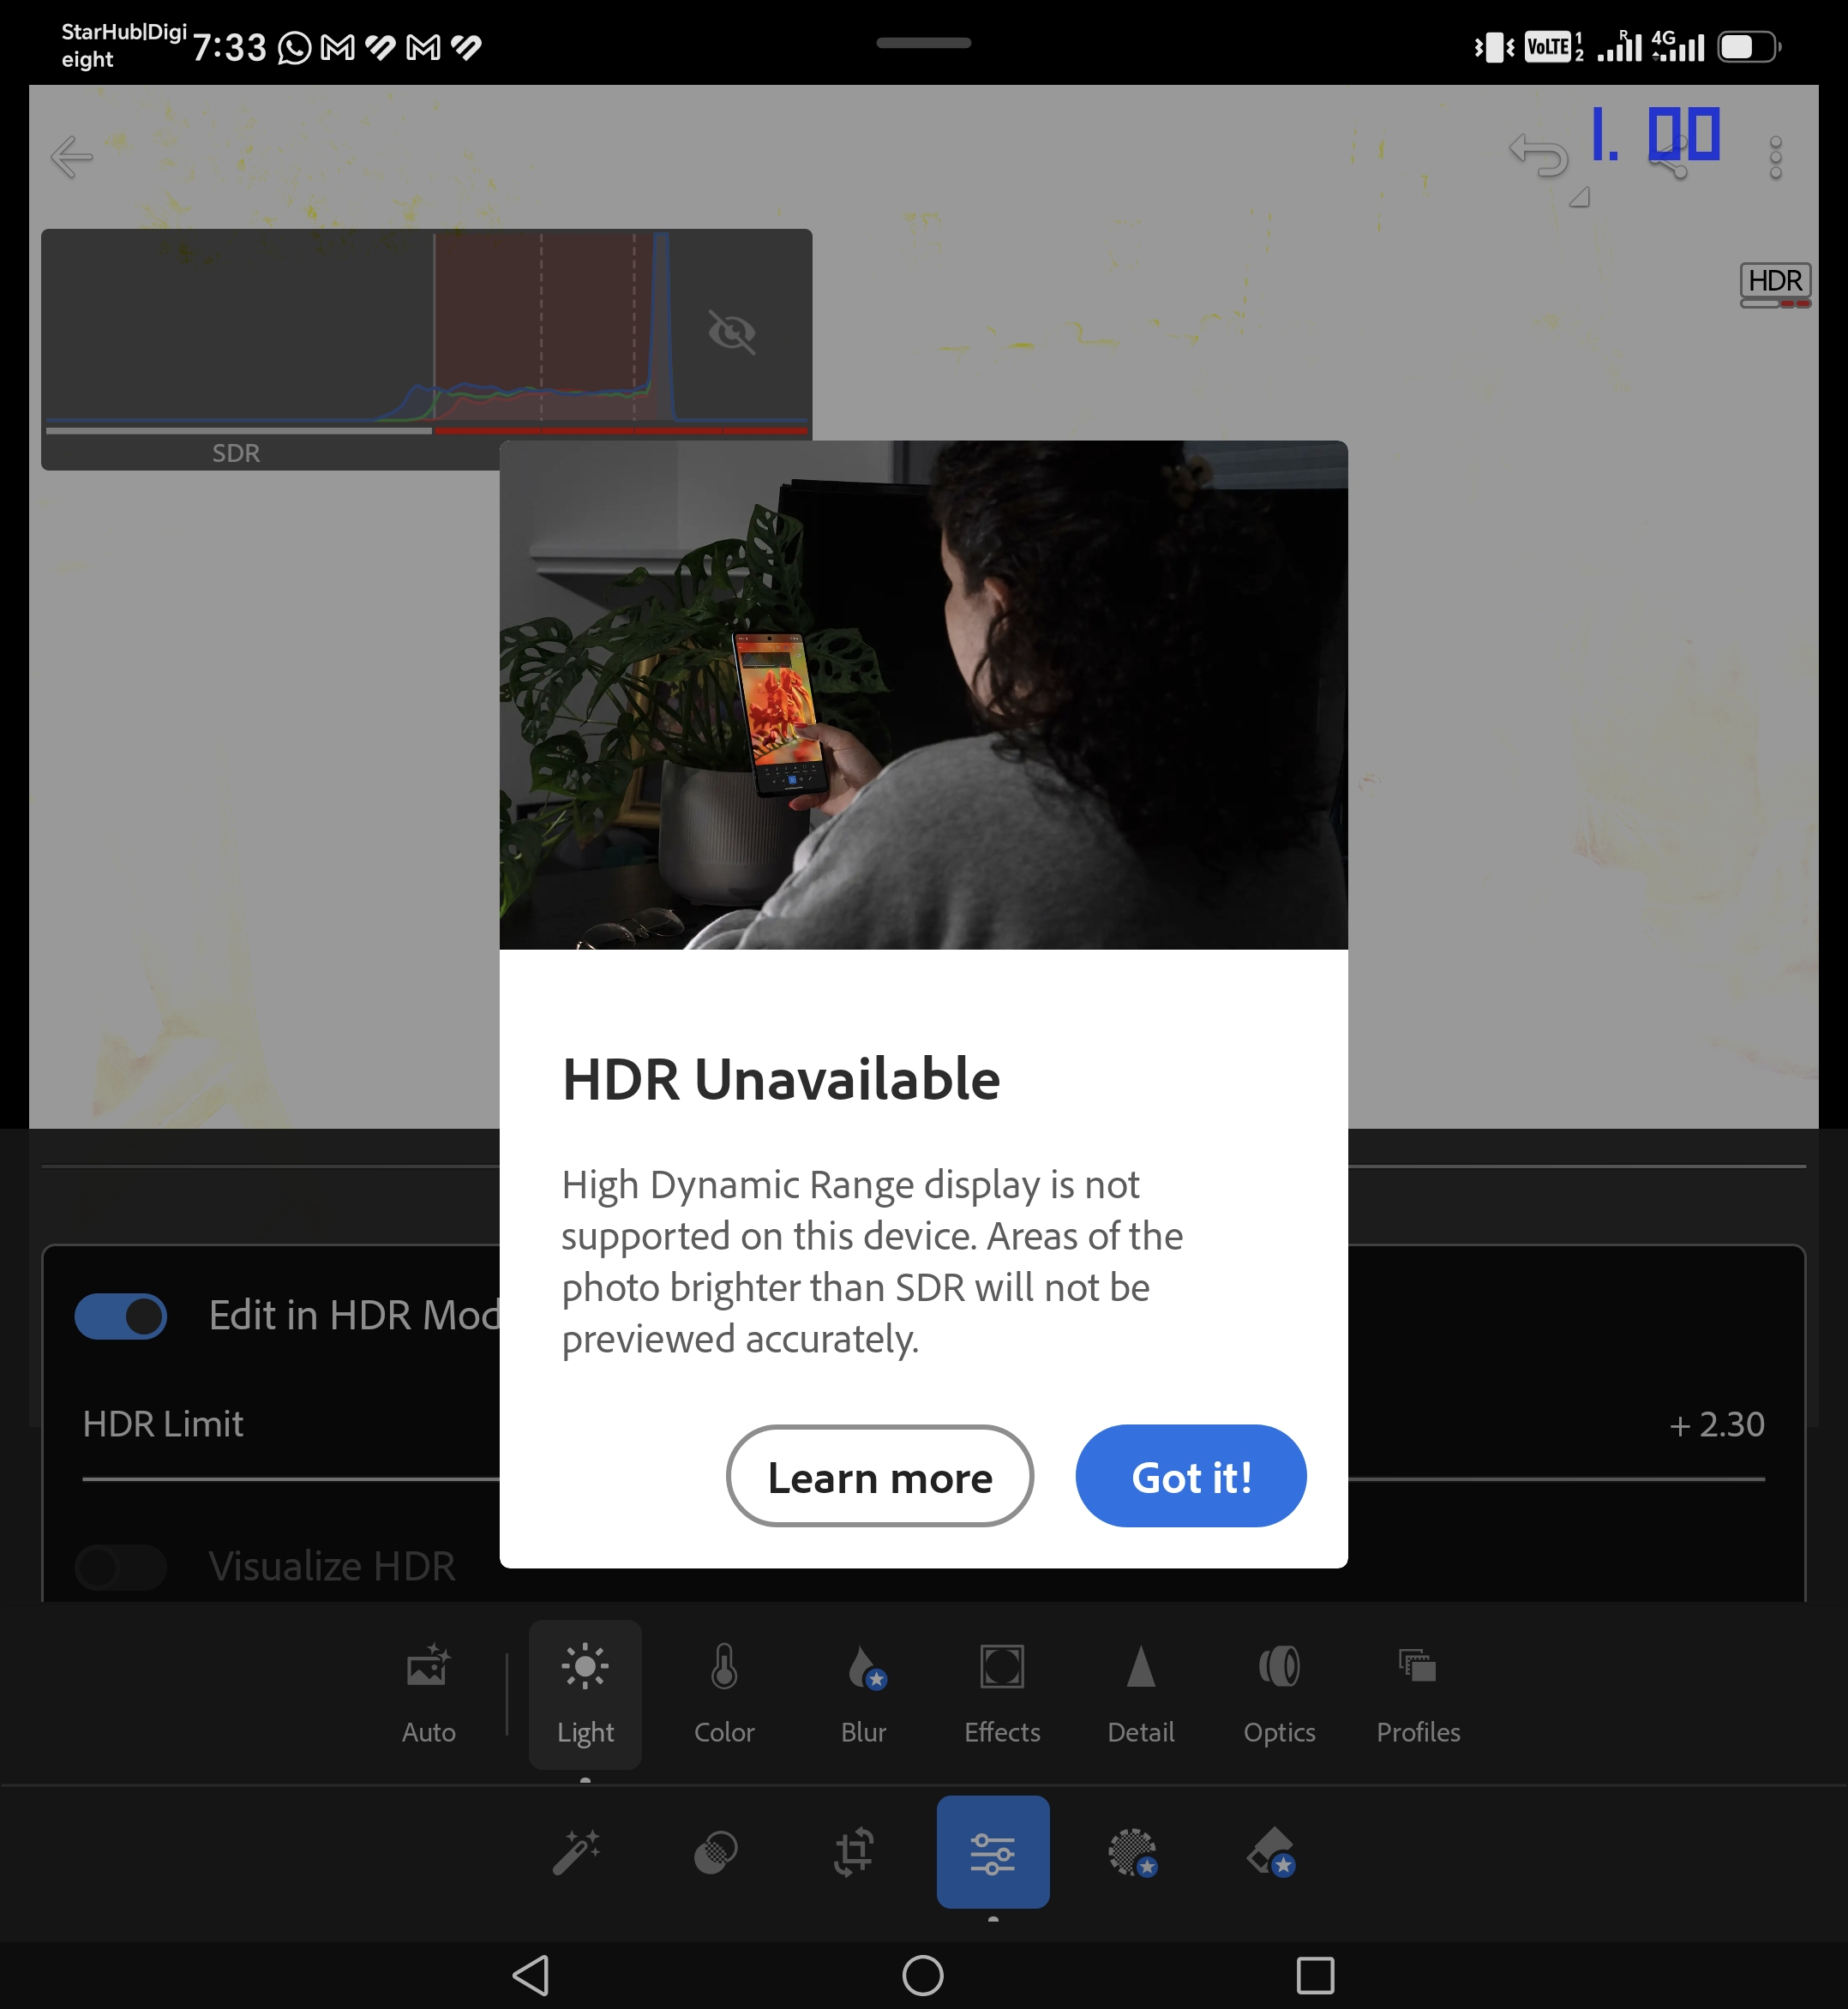The height and width of the screenshot is (2009, 1848).
Task: Tap the Android home navigation button
Action: coord(922,1975)
